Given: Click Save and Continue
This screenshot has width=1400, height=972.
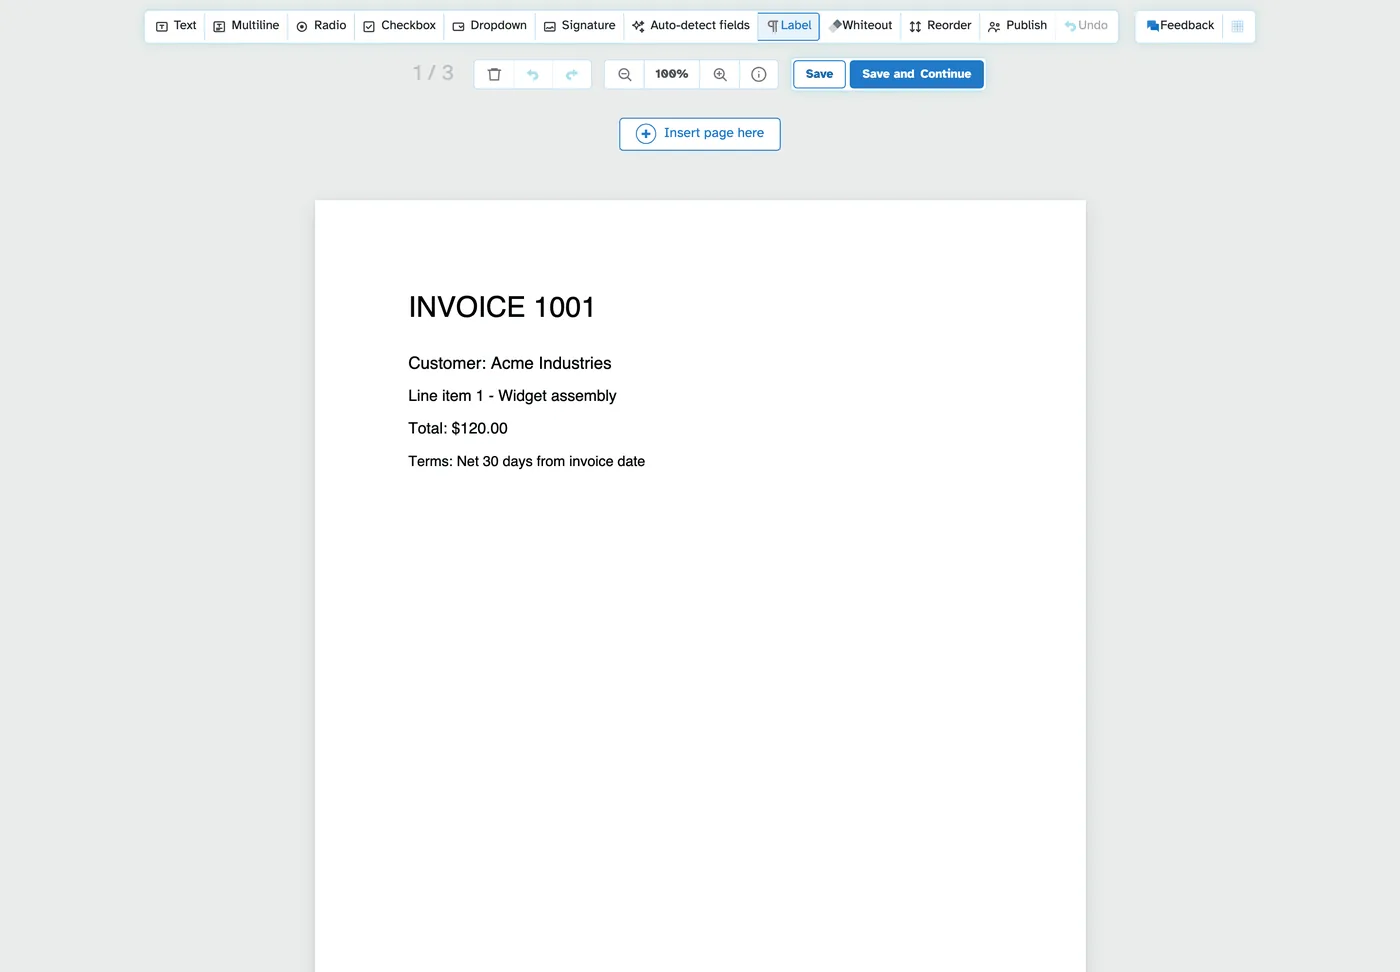Looking at the screenshot, I should coord(917,74).
